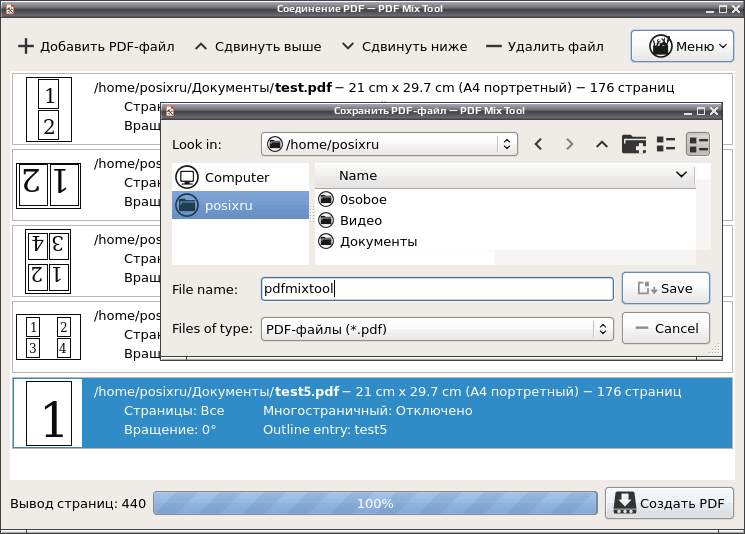
Task: Open the Меню dropdown button
Action: point(682,46)
